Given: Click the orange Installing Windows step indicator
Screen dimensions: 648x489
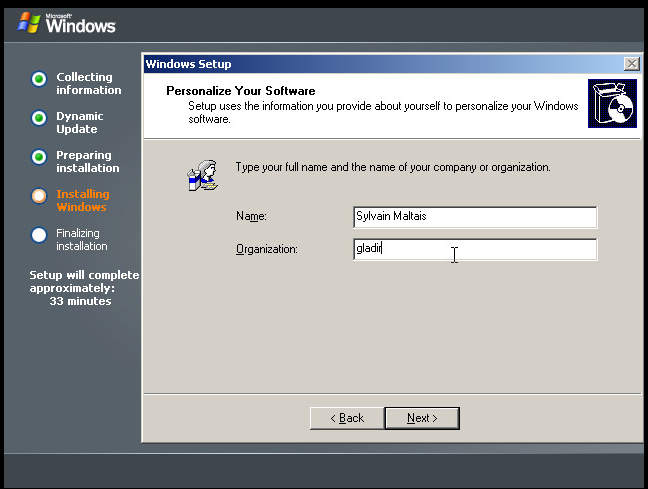Looking at the screenshot, I should point(39,196).
